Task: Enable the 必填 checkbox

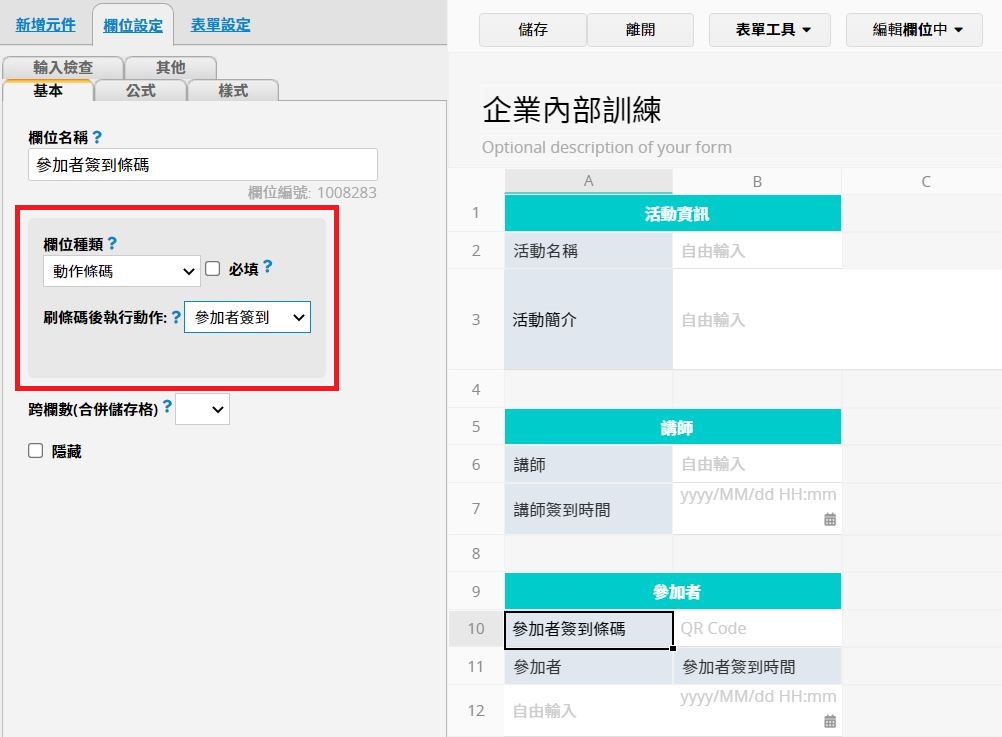Action: [212, 269]
